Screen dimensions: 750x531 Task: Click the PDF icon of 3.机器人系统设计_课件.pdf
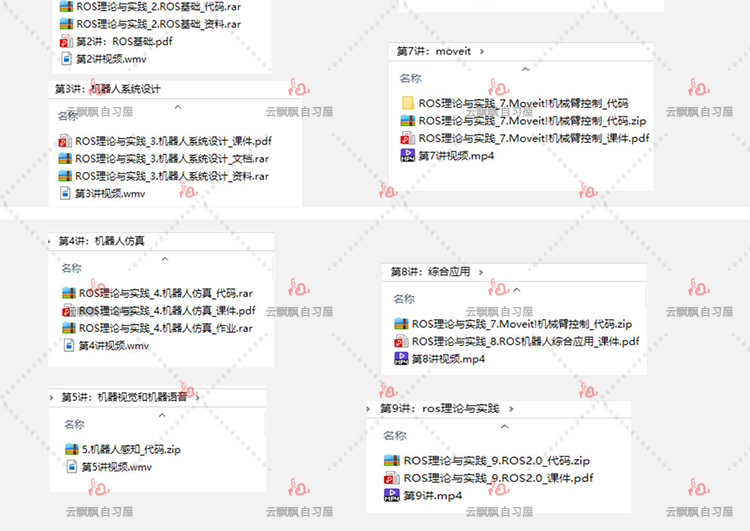[x=65, y=141]
